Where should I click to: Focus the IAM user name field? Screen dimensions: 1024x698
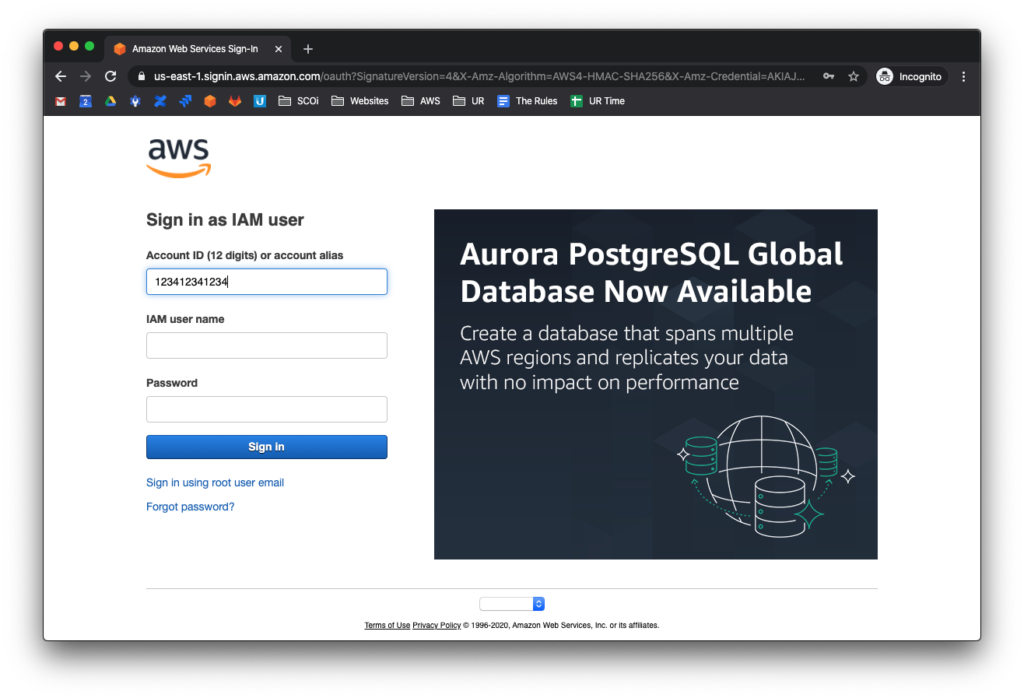pos(266,345)
